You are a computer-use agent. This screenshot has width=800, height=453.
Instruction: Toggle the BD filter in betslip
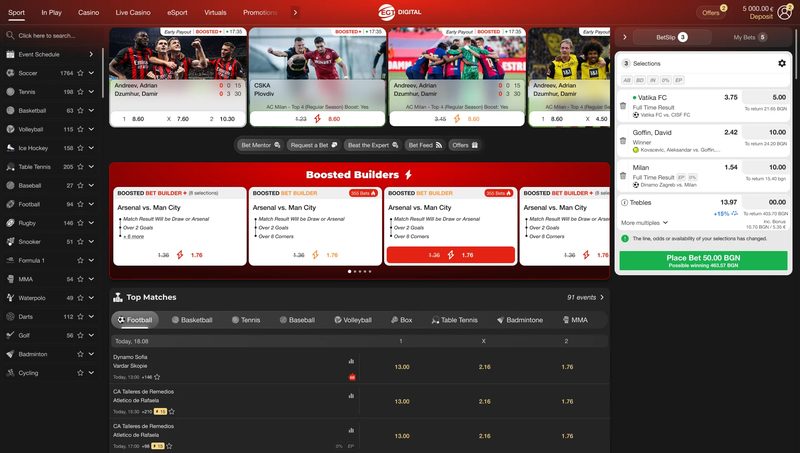[x=640, y=81]
